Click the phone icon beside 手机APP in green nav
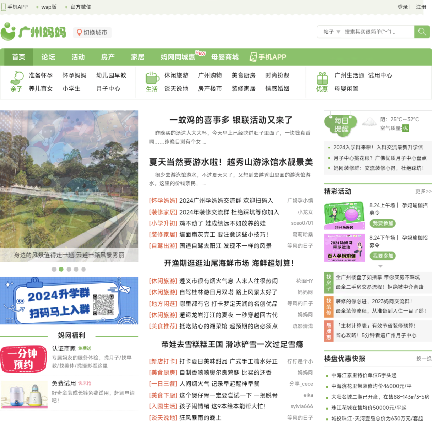 (253, 57)
